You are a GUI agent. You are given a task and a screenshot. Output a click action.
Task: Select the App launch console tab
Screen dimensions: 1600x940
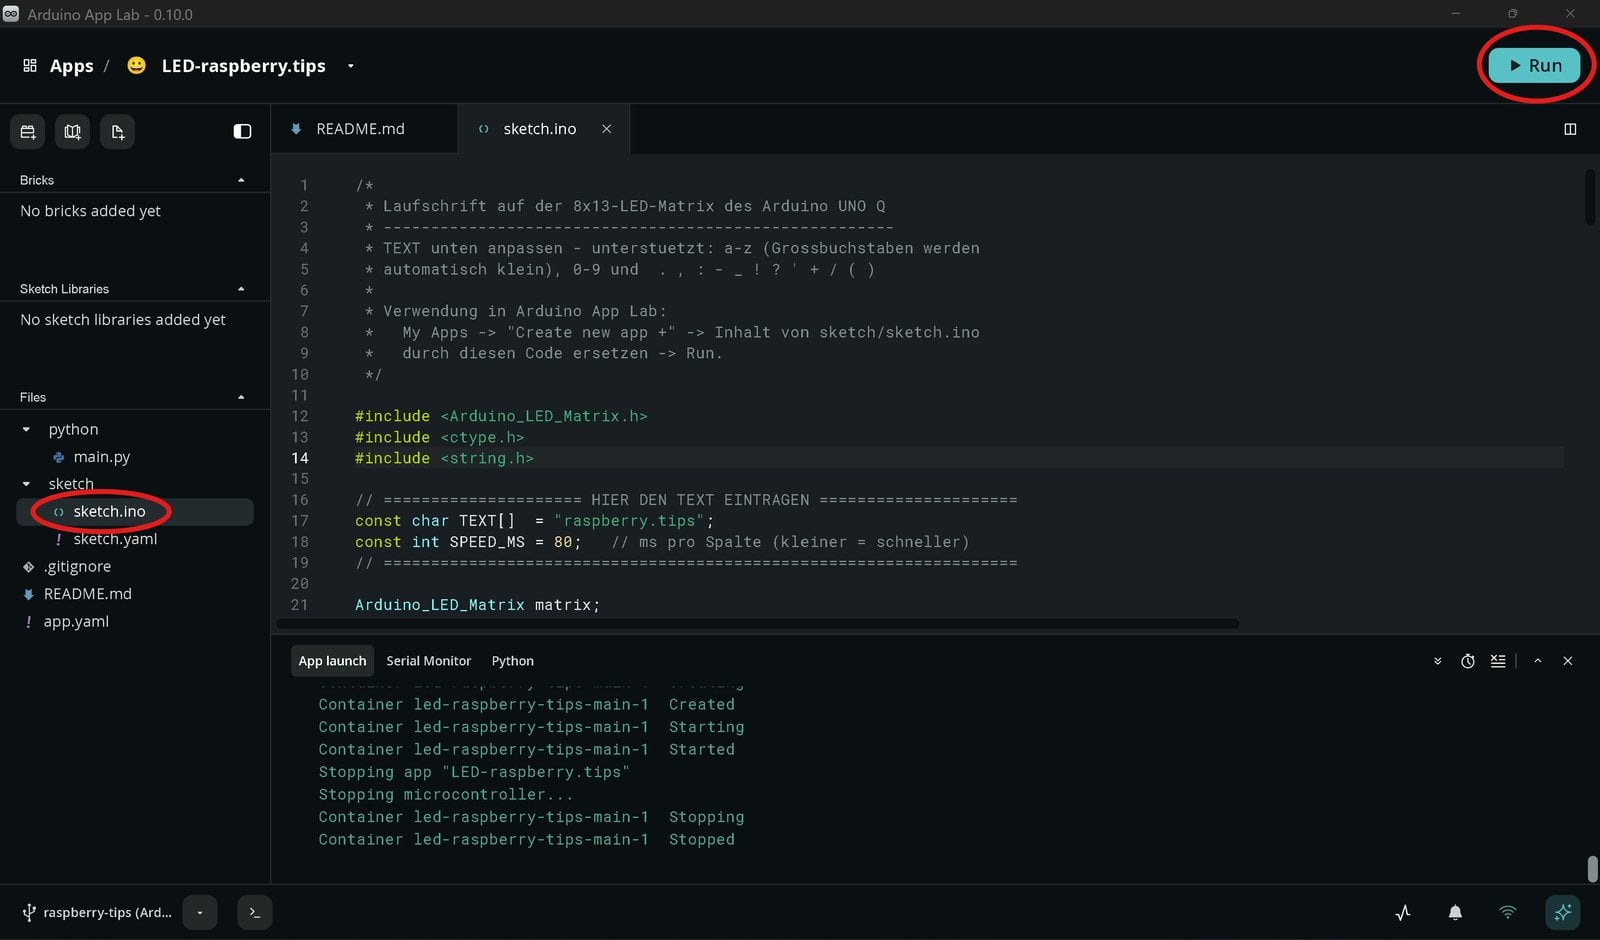(x=332, y=661)
